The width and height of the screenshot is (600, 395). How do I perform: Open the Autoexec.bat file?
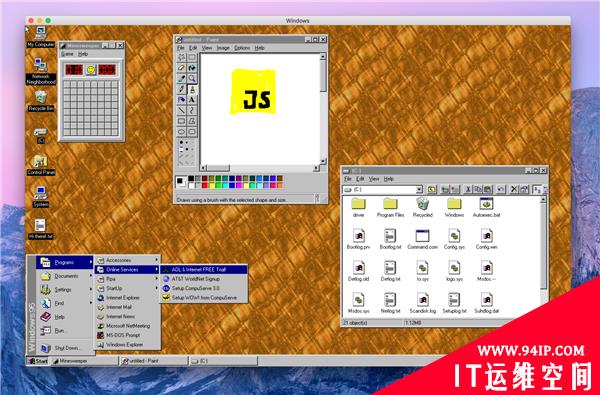486,208
